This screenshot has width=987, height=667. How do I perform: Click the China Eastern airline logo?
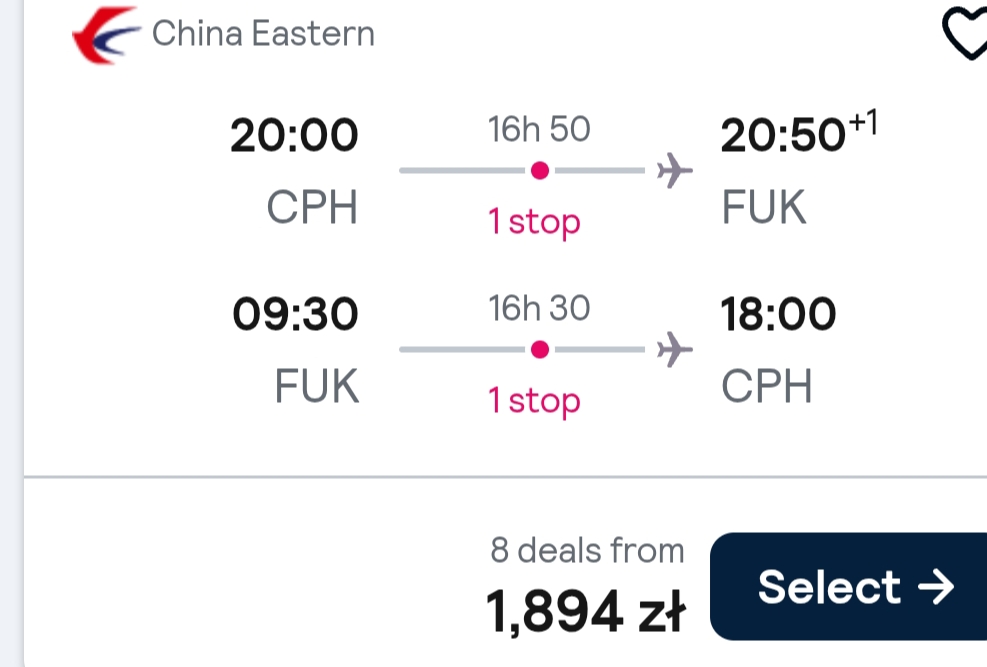[x=106, y=35]
